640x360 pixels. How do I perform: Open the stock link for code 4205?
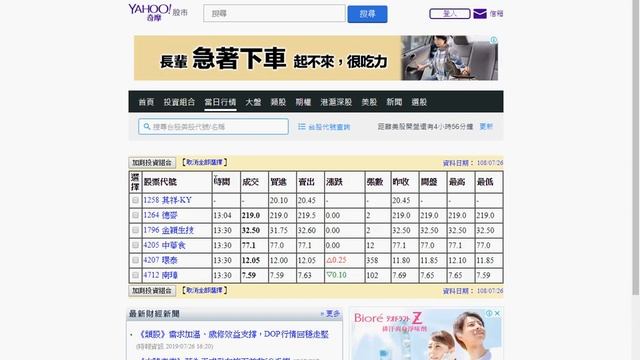pos(164,245)
